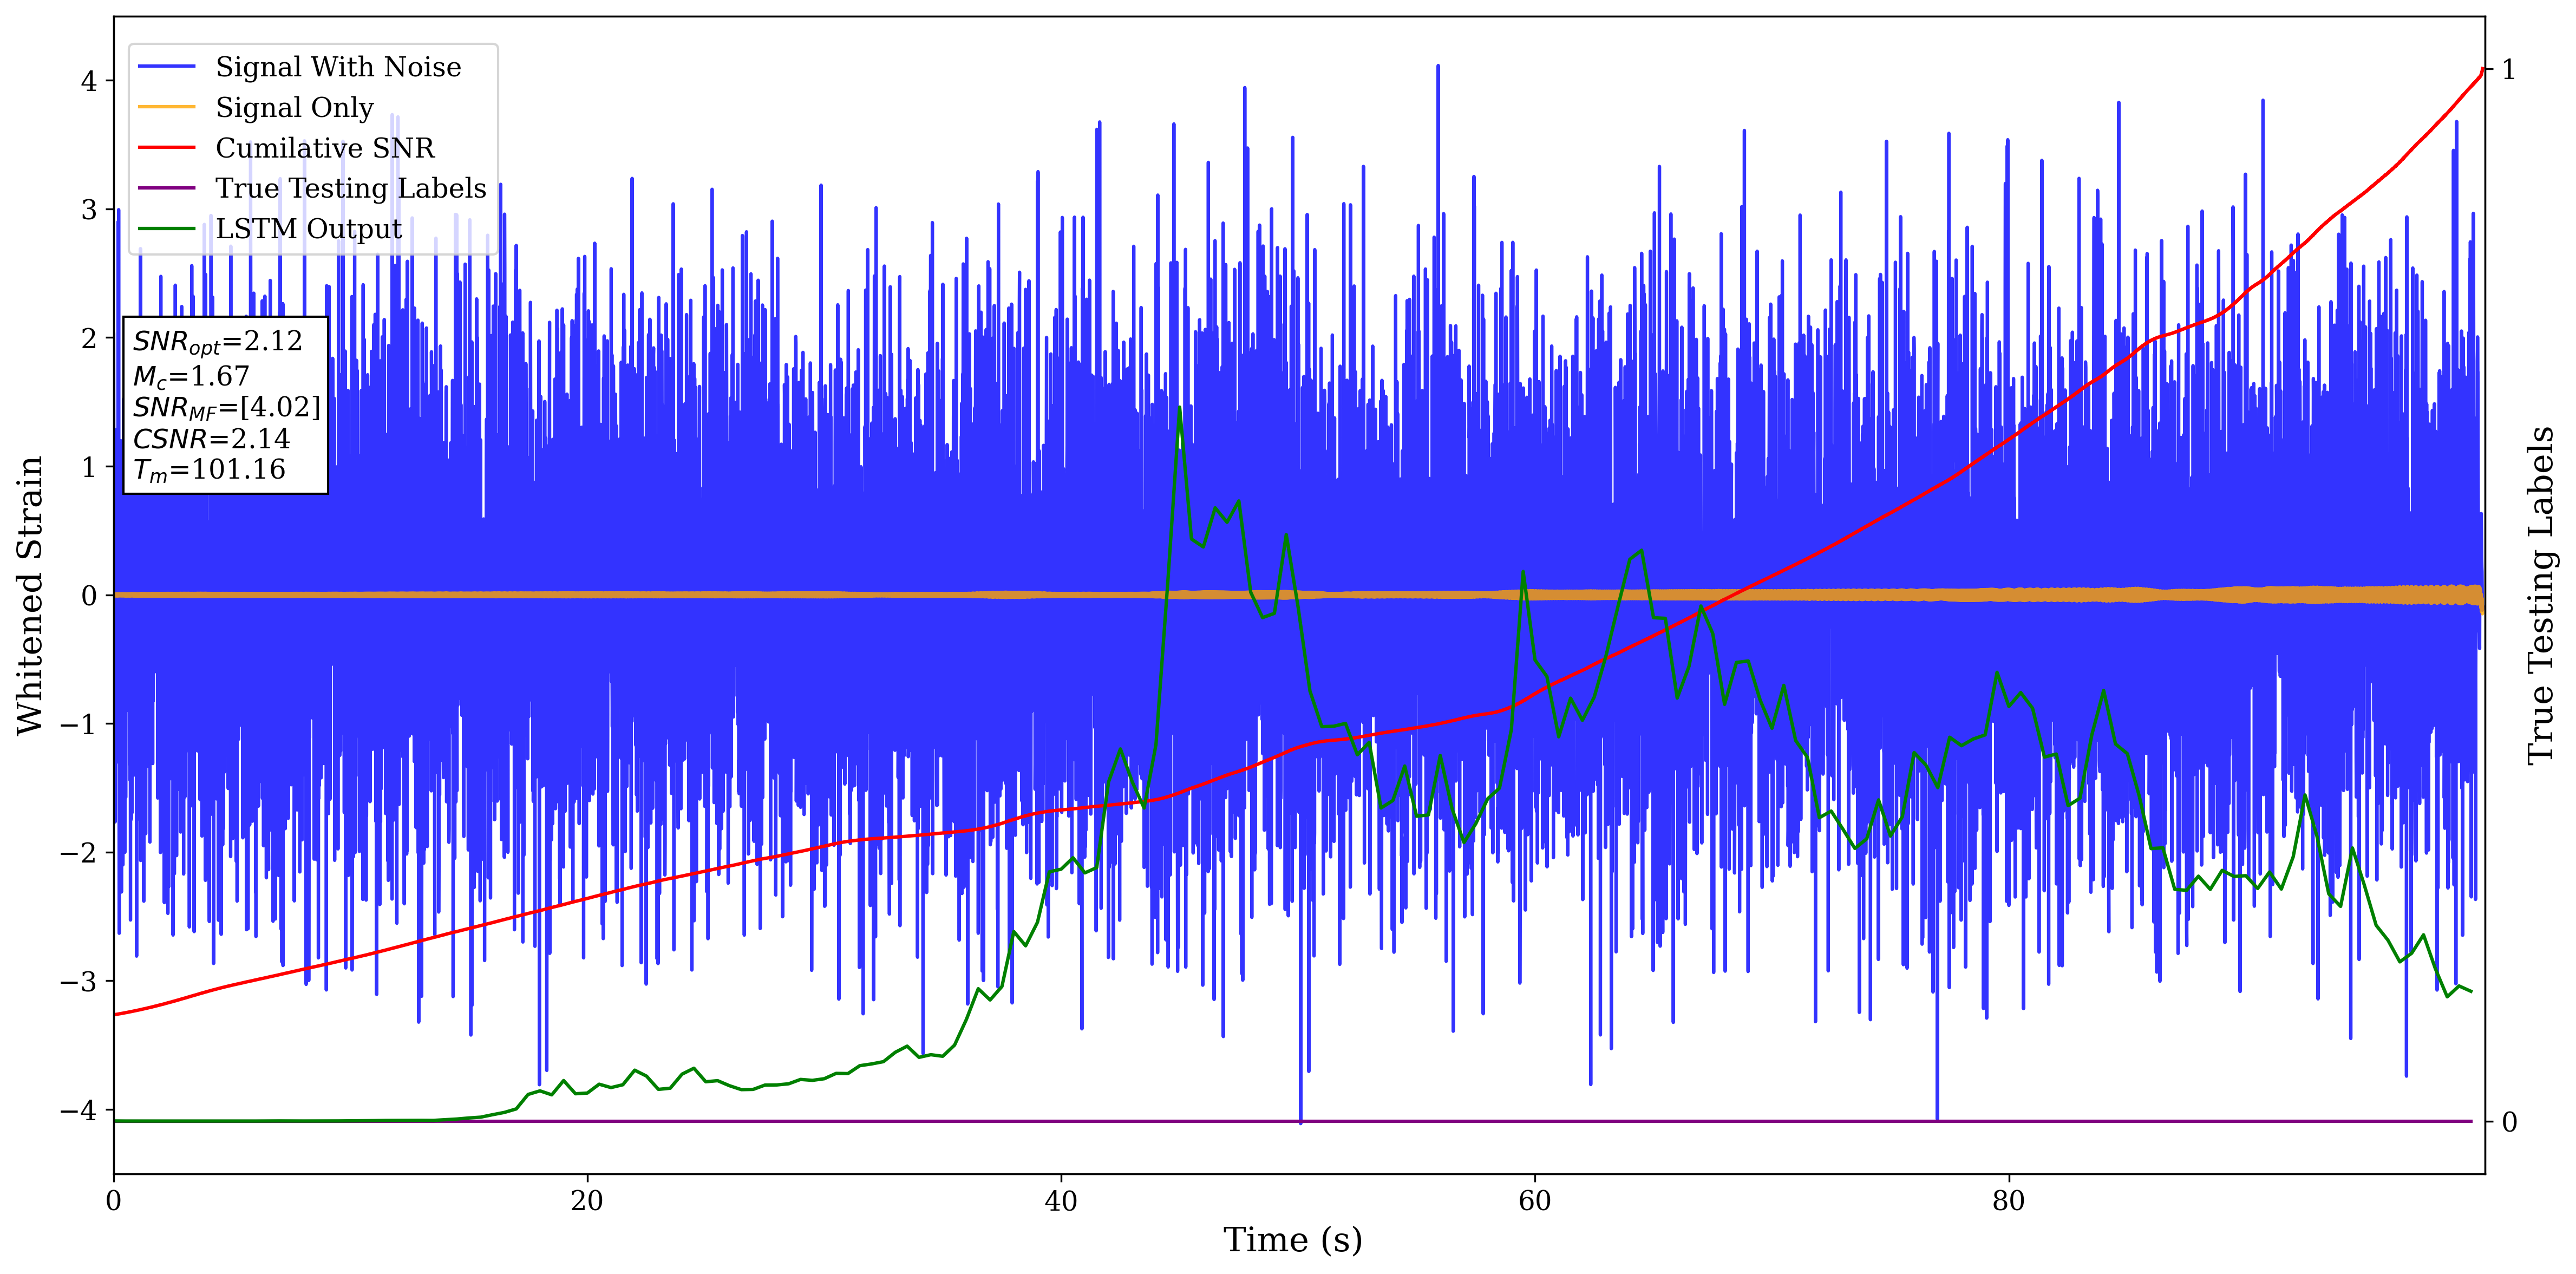Screen dimensions: 2576x1274
Task: Click the green LSTM Output legend line
Action: pyautogui.click(x=166, y=229)
